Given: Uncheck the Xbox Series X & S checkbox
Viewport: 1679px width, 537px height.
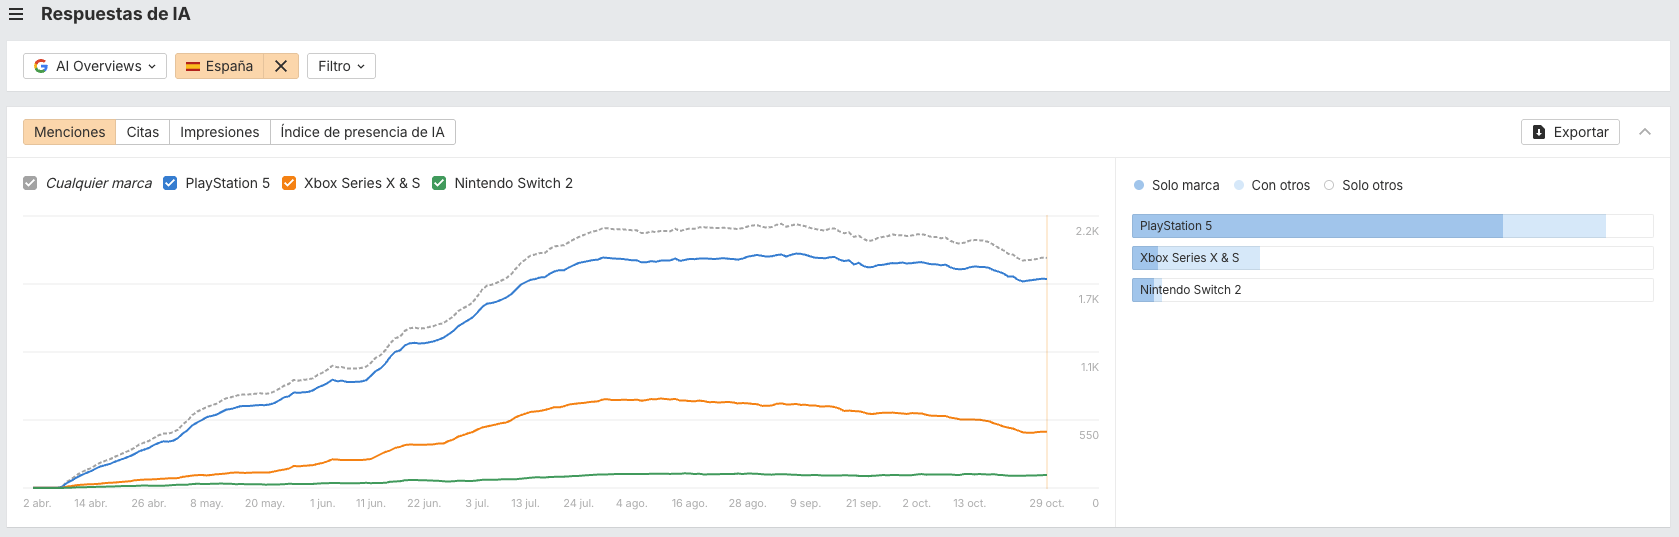Looking at the screenshot, I should pos(289,183).
